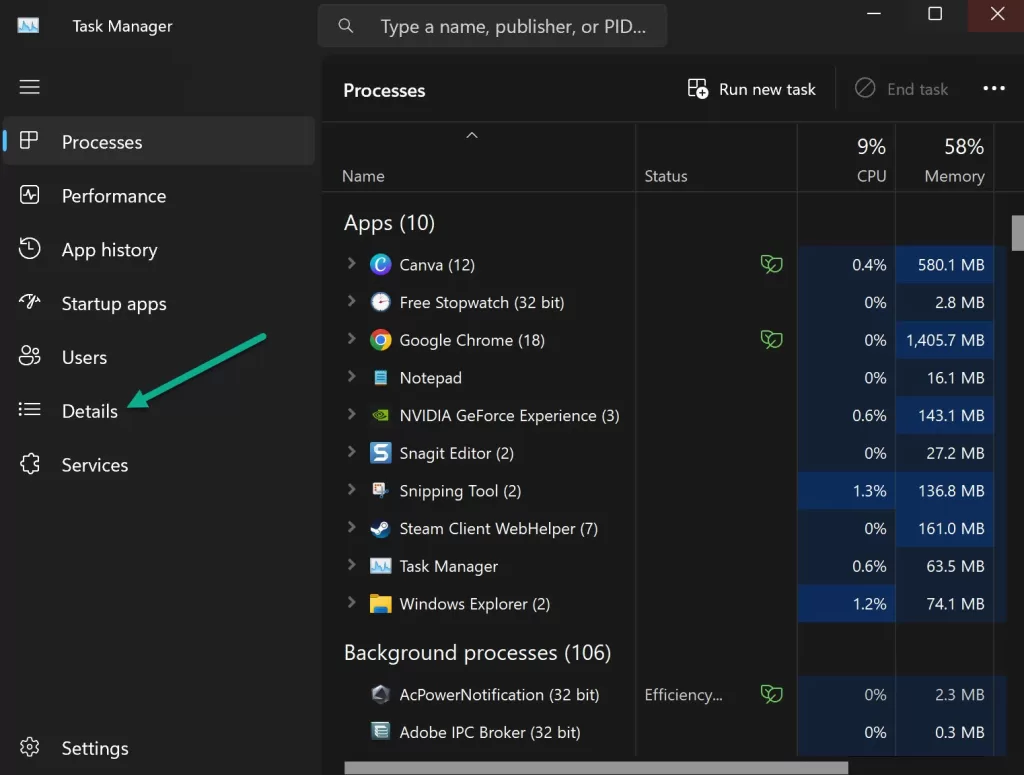Click the search magnifier icon
Viewport: 1024px width, 775px height.
[x=345, y=26]
